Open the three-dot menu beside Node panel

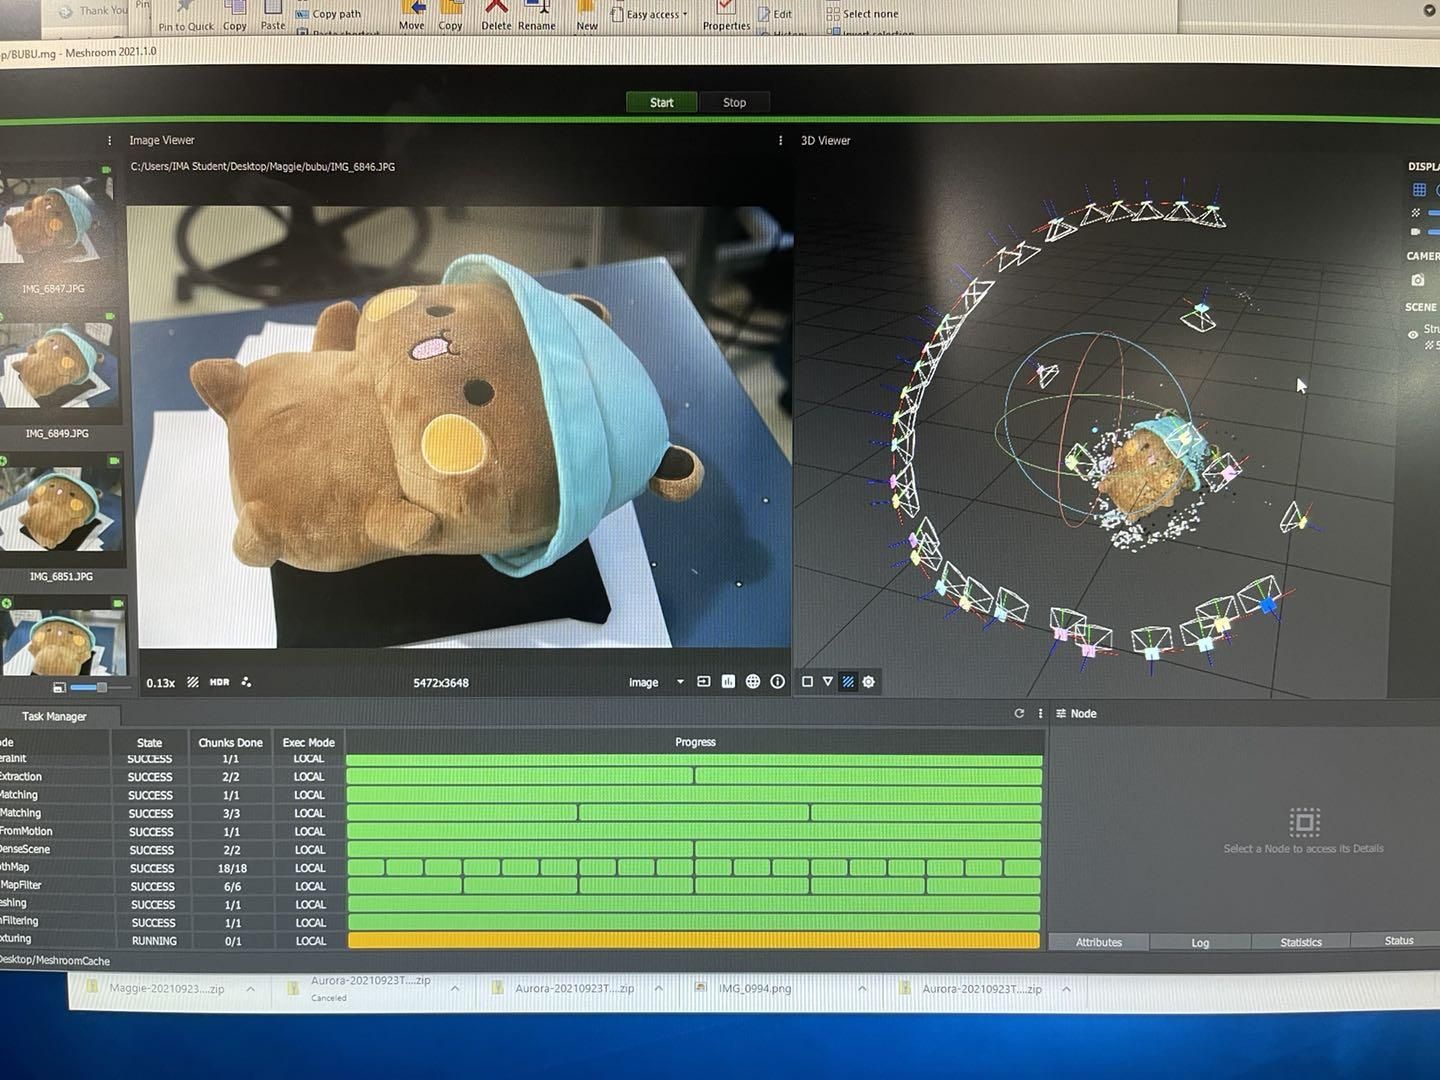1040,713
